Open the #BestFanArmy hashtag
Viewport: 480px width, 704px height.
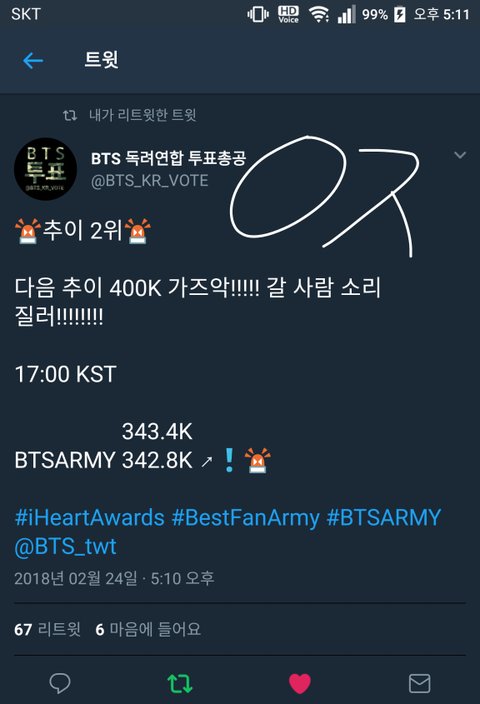coord(245,517)
